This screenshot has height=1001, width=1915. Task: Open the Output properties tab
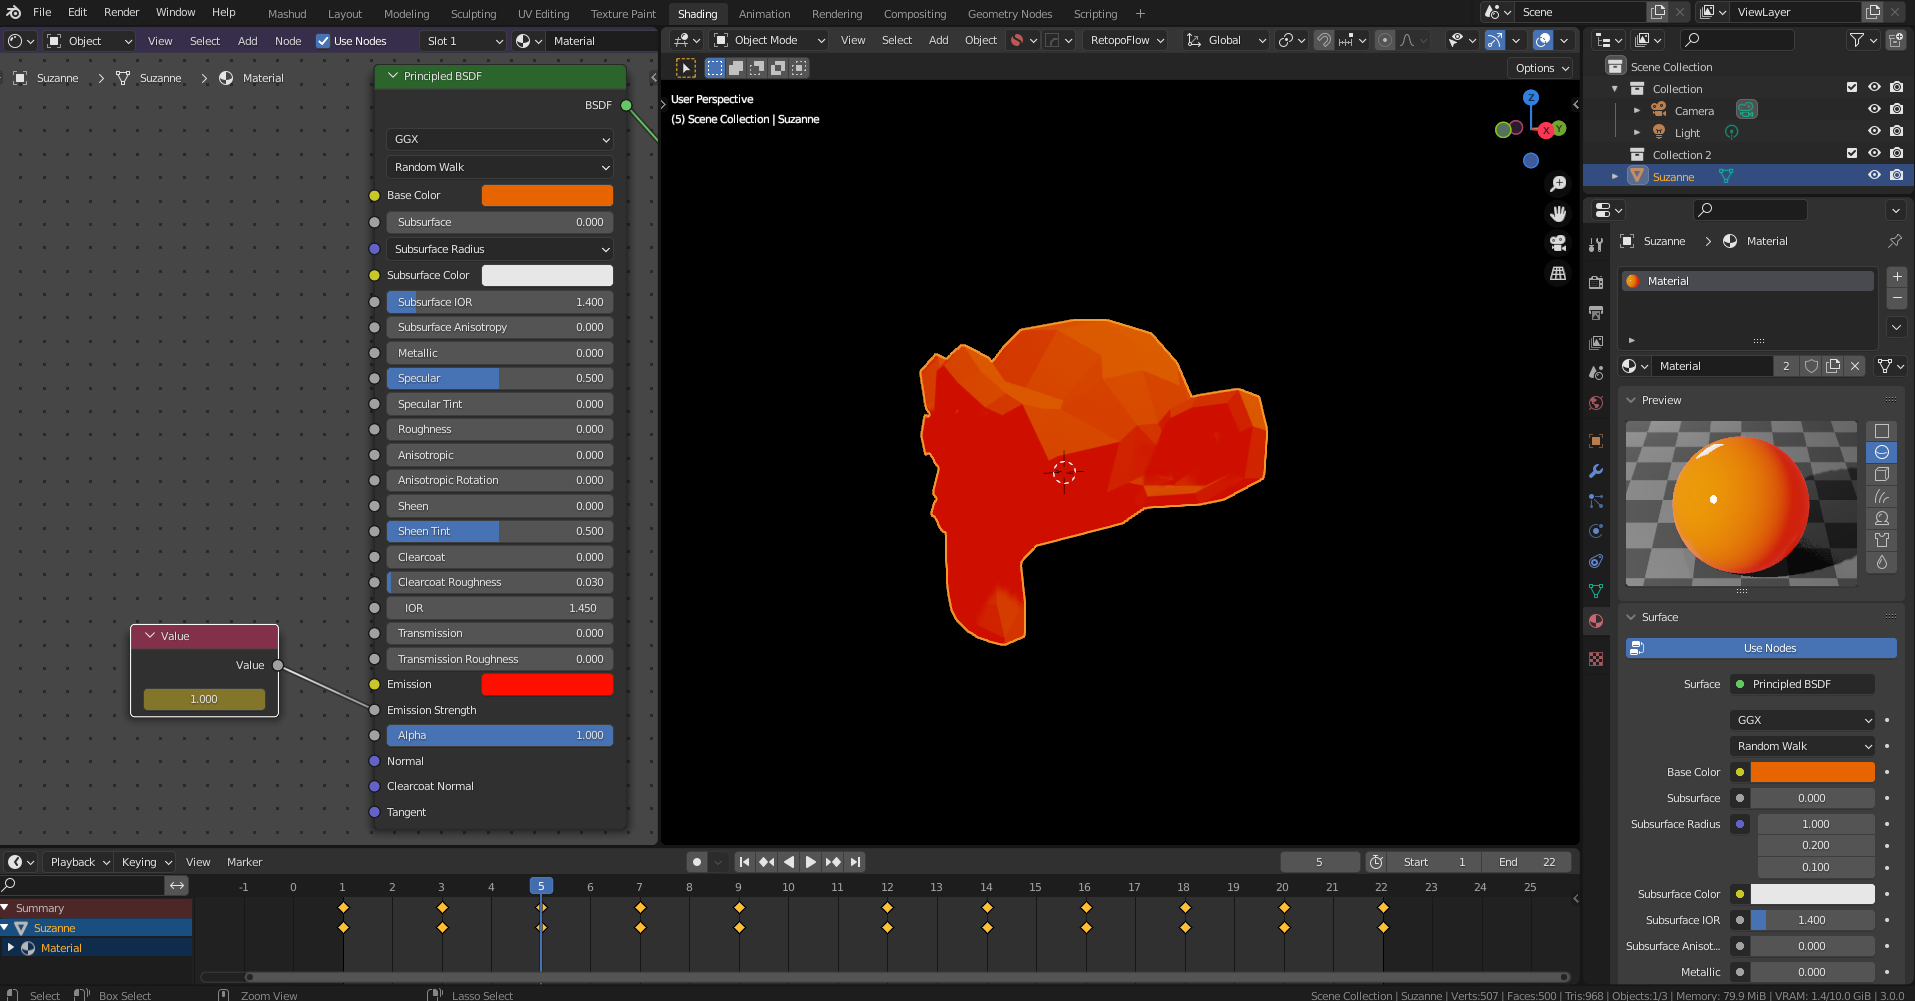tap(1596, 313)
